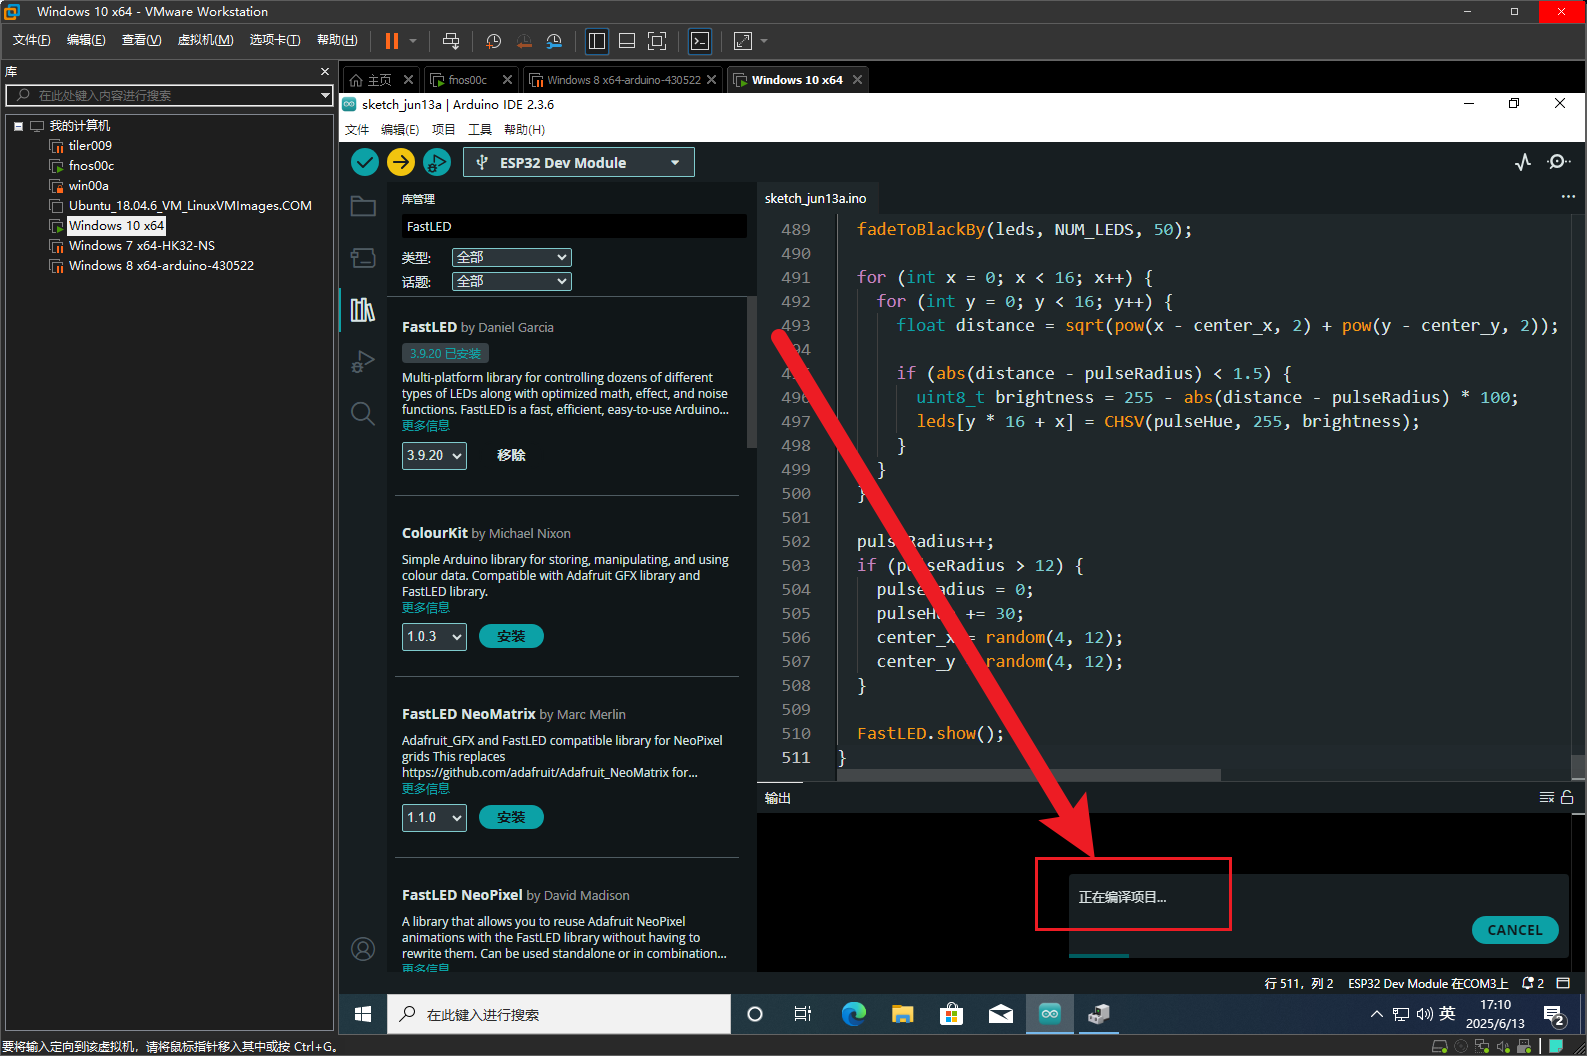This screenshot has width=1587, height=1056.
Task: Open the Search sidebar icon
Action: 363,413
